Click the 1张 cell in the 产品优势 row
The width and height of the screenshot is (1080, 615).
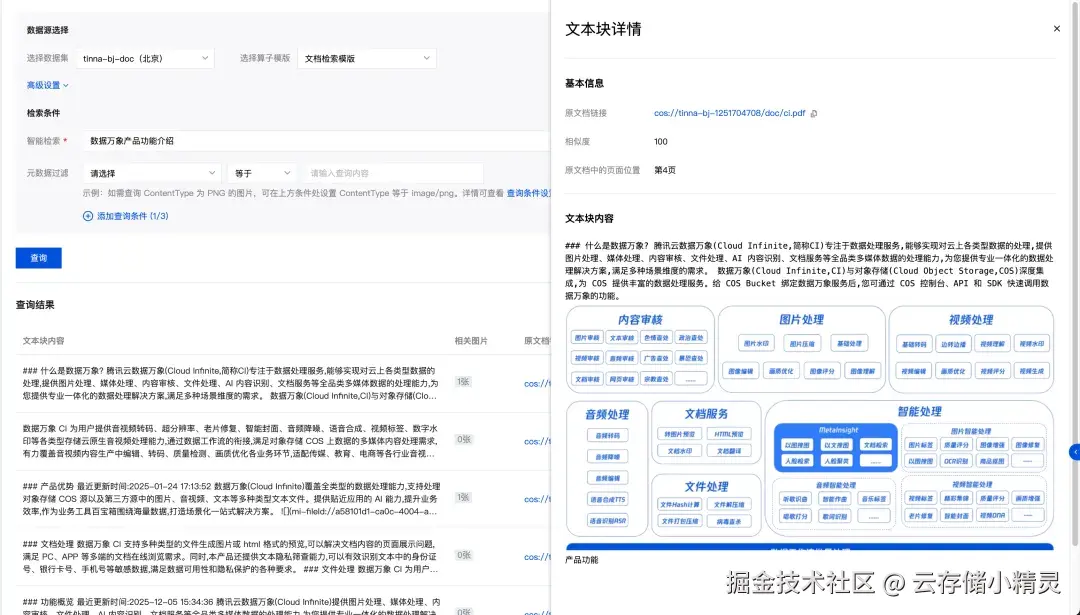click(463, 497)
